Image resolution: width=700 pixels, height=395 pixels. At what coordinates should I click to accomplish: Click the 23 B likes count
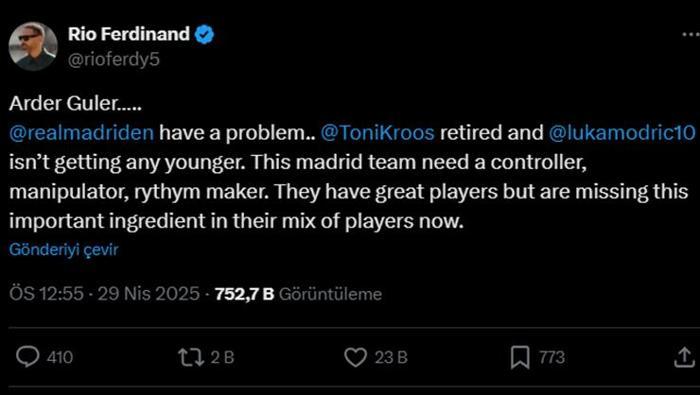point(391,358)
